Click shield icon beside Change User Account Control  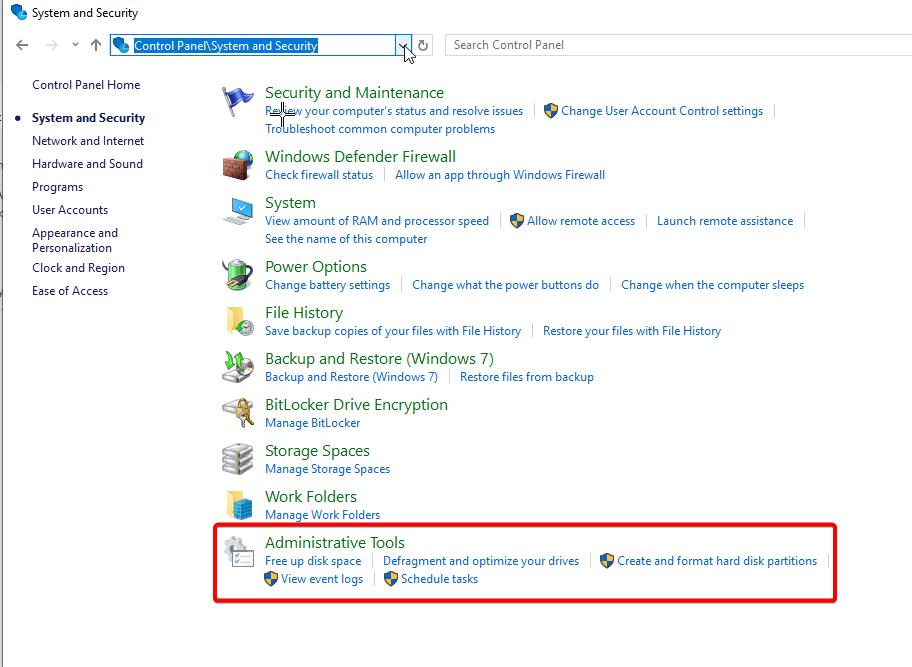coord(551,110)
